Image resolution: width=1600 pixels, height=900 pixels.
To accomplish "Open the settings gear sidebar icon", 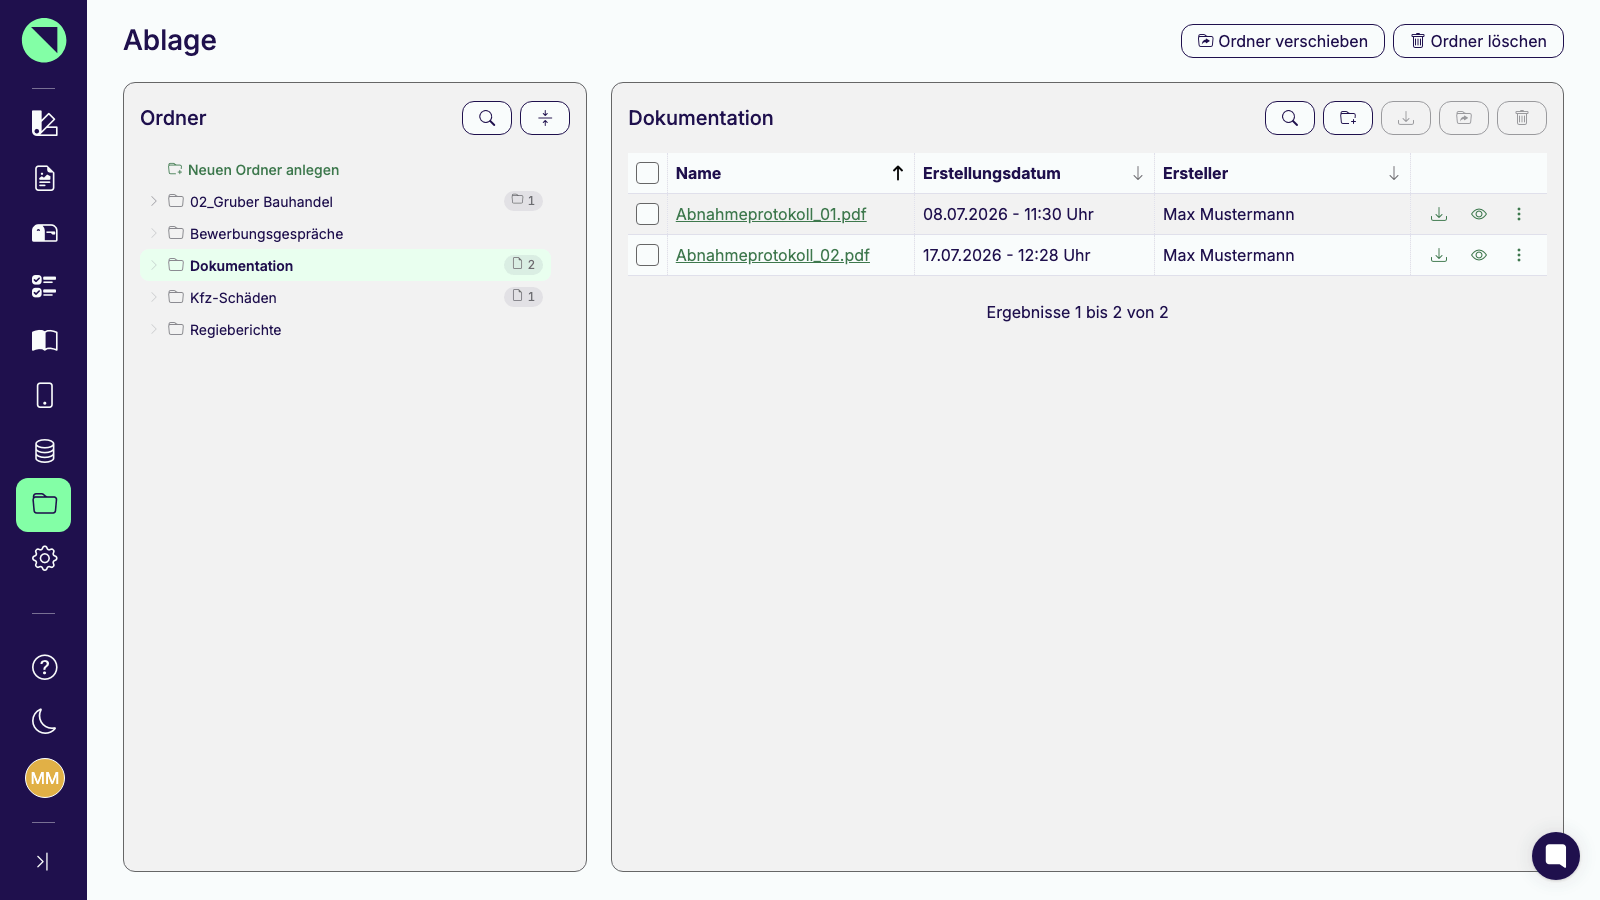I will coord(44,558).
